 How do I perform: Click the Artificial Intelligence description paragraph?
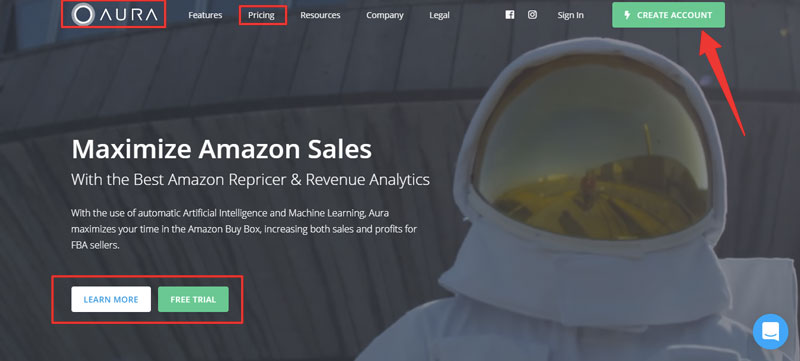244,229
